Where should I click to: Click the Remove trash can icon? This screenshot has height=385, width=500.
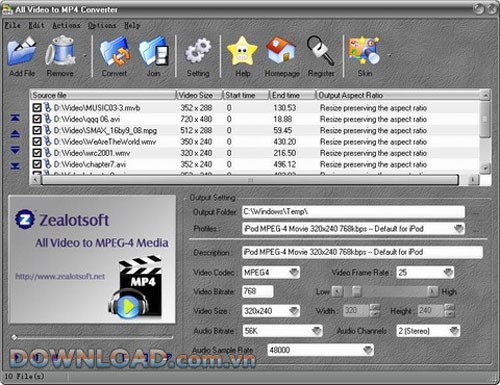[60, 51]
